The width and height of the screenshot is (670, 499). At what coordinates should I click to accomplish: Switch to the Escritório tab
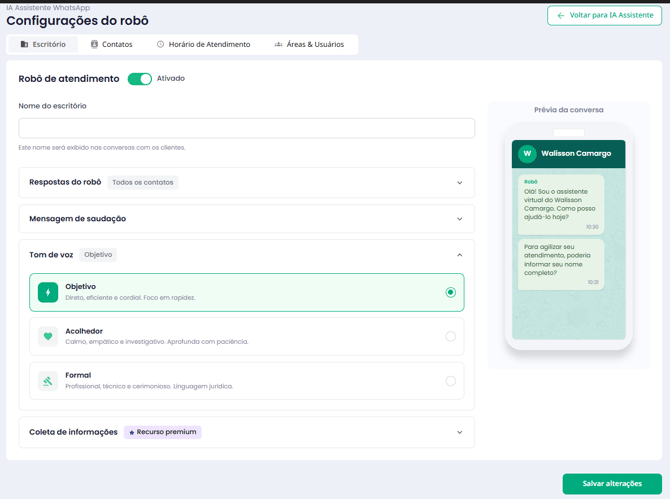coord(43,44)
